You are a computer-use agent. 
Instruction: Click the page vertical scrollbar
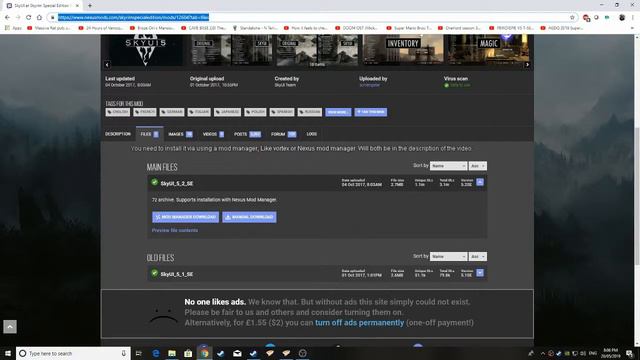(637, 196)
